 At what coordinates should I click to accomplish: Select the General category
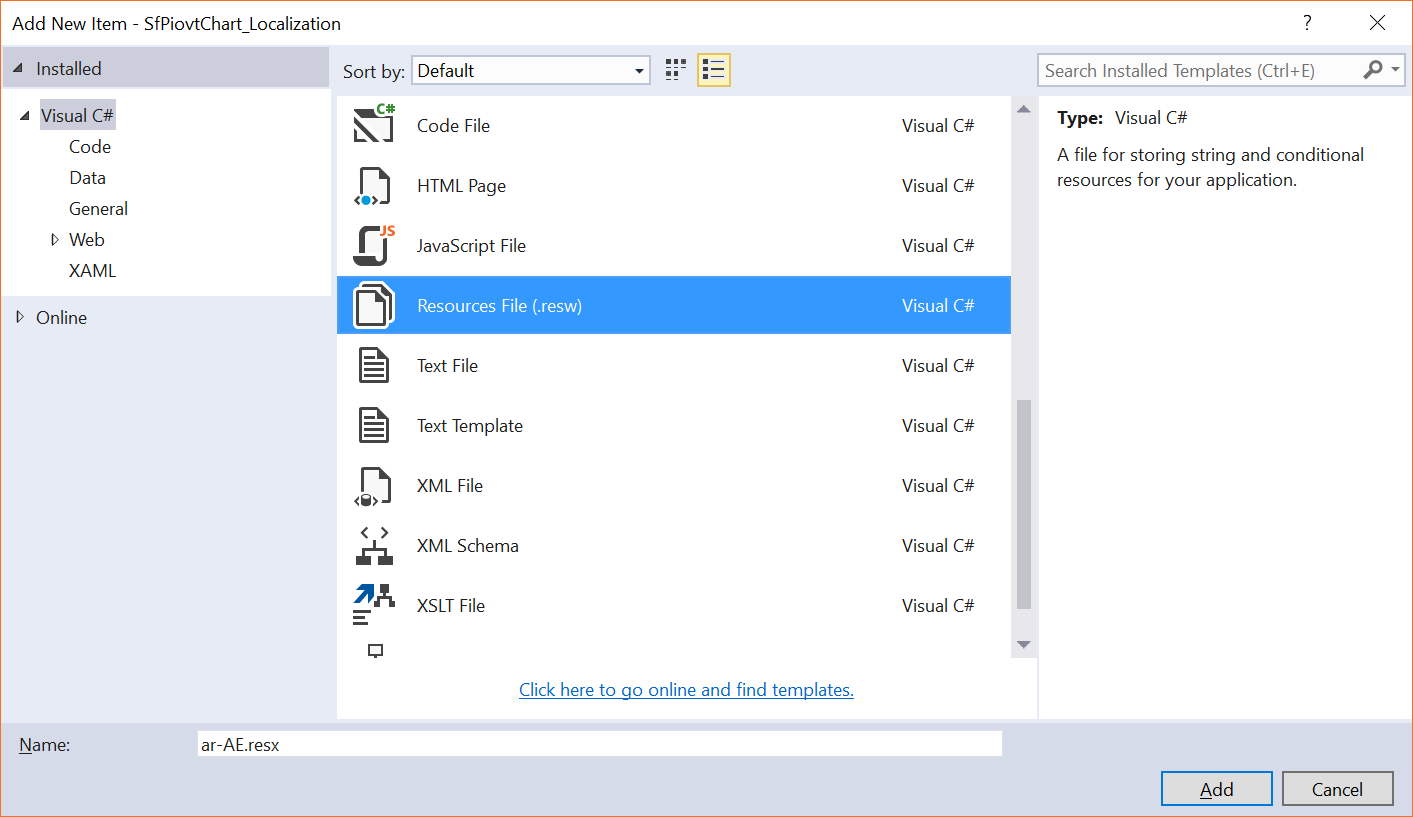(98, 208)
